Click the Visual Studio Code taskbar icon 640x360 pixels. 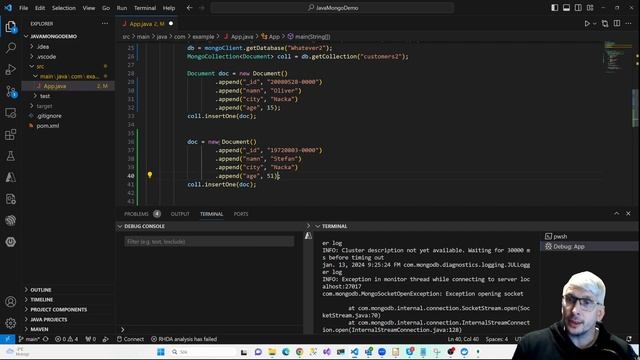(x=354, y=352)
